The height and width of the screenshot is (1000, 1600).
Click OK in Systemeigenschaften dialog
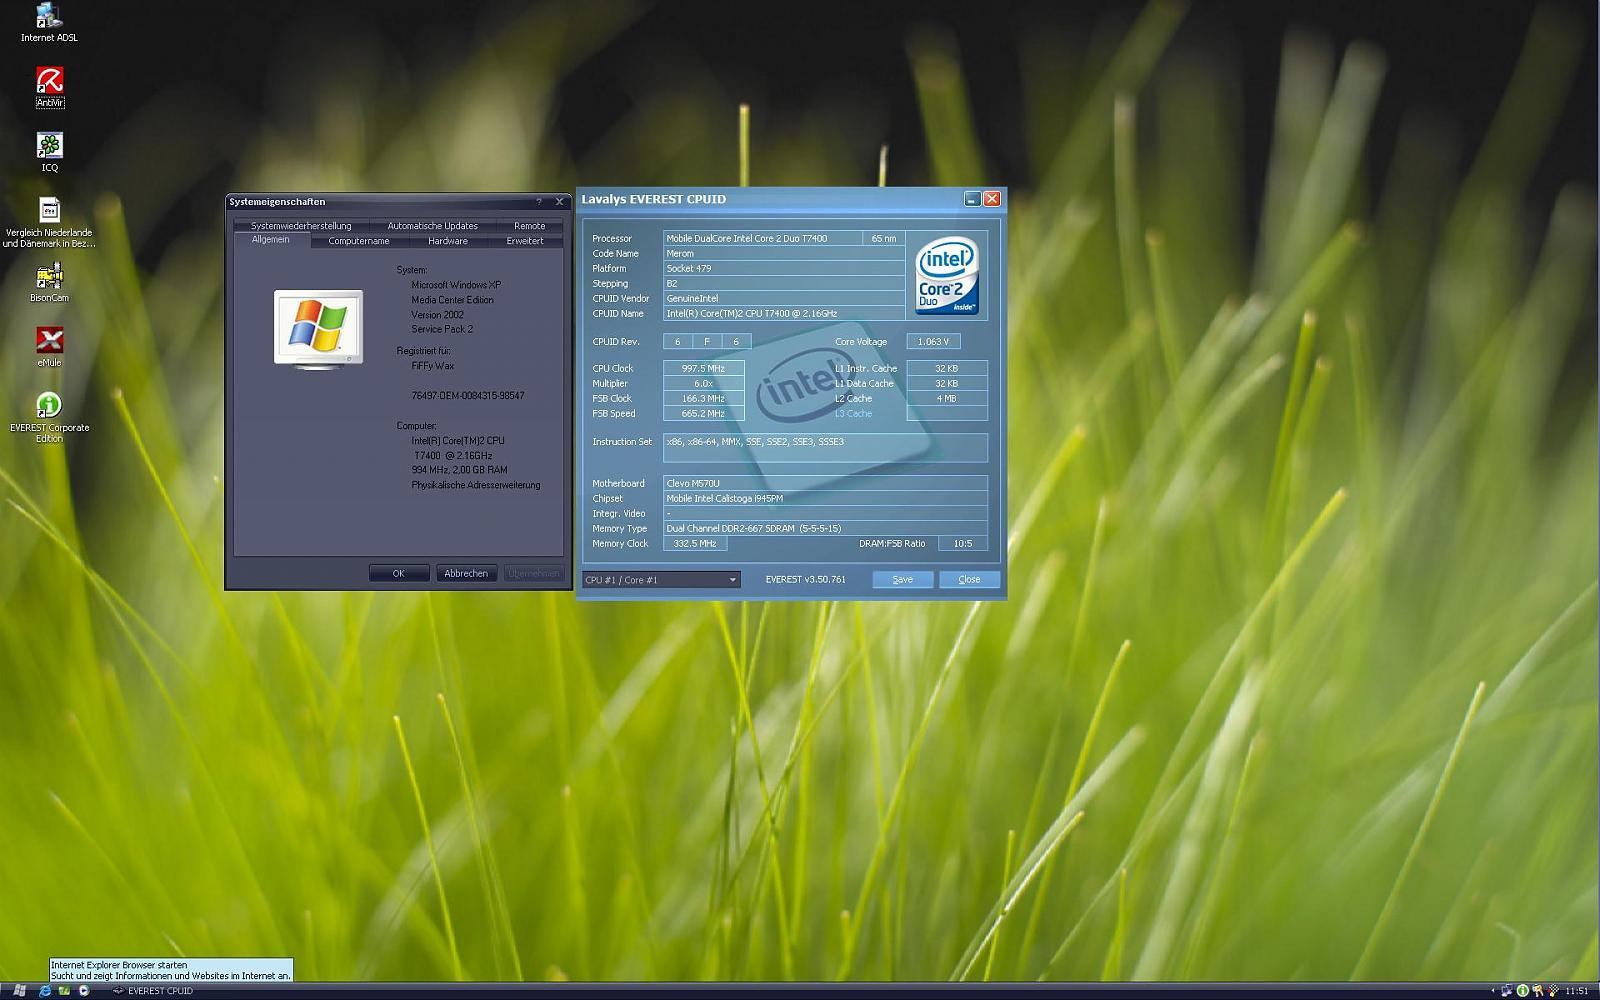pos(399,573)
